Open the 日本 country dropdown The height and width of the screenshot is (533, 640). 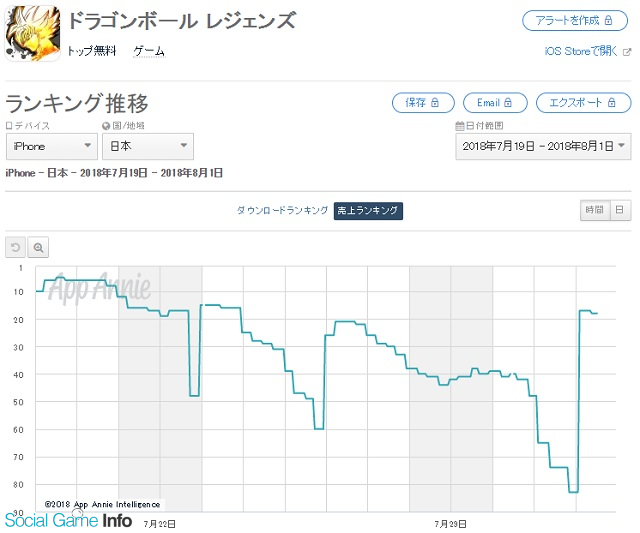(148, 146)
